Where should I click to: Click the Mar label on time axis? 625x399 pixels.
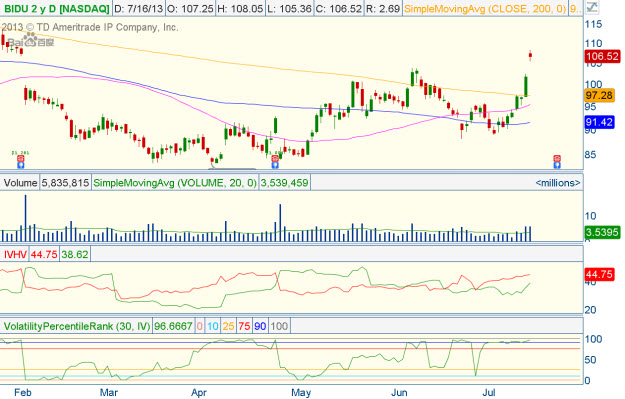point(108,393)
